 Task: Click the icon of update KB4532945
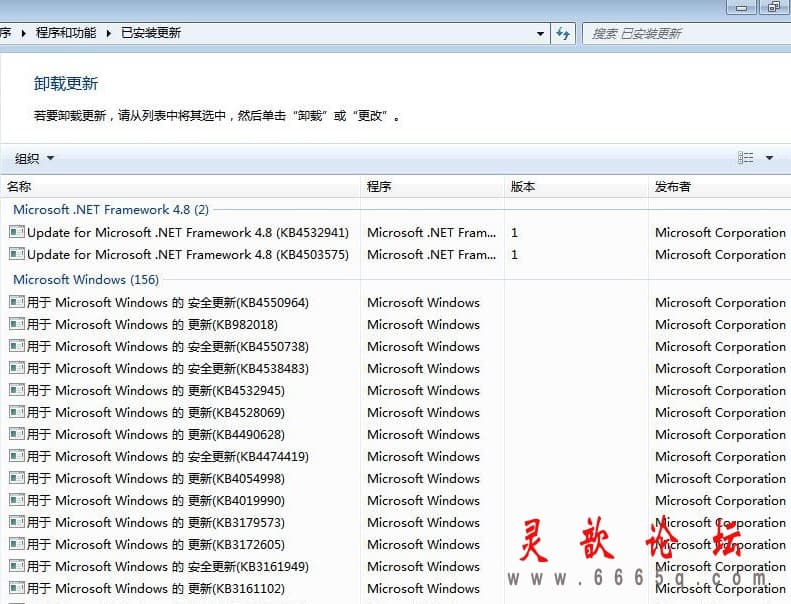(x=17, y=390)
